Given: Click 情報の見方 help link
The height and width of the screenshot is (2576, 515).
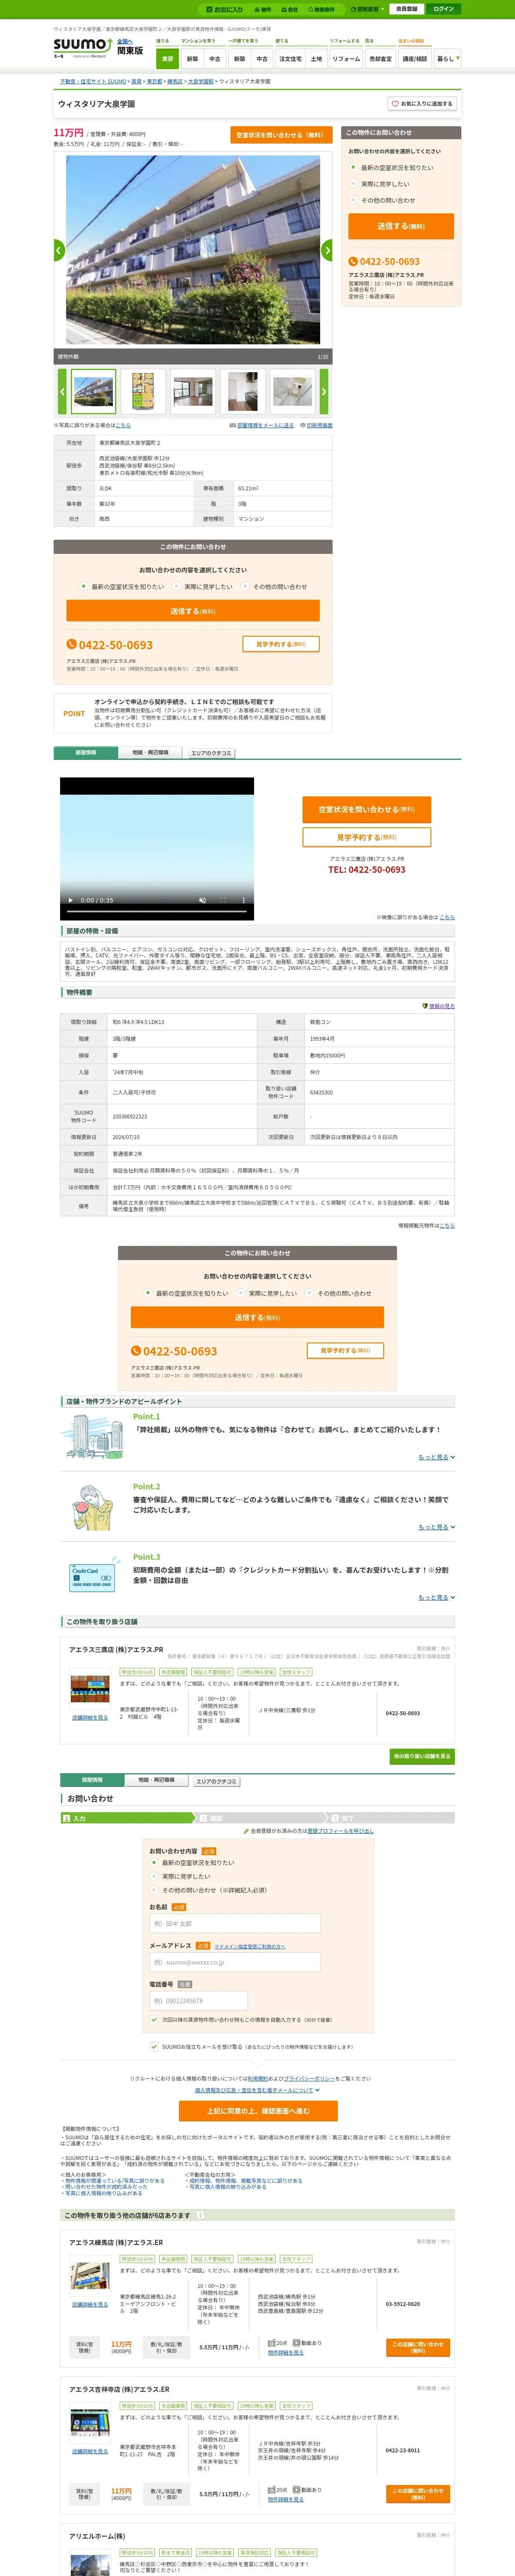Looking at the screenshot, I should (438, 1006).
